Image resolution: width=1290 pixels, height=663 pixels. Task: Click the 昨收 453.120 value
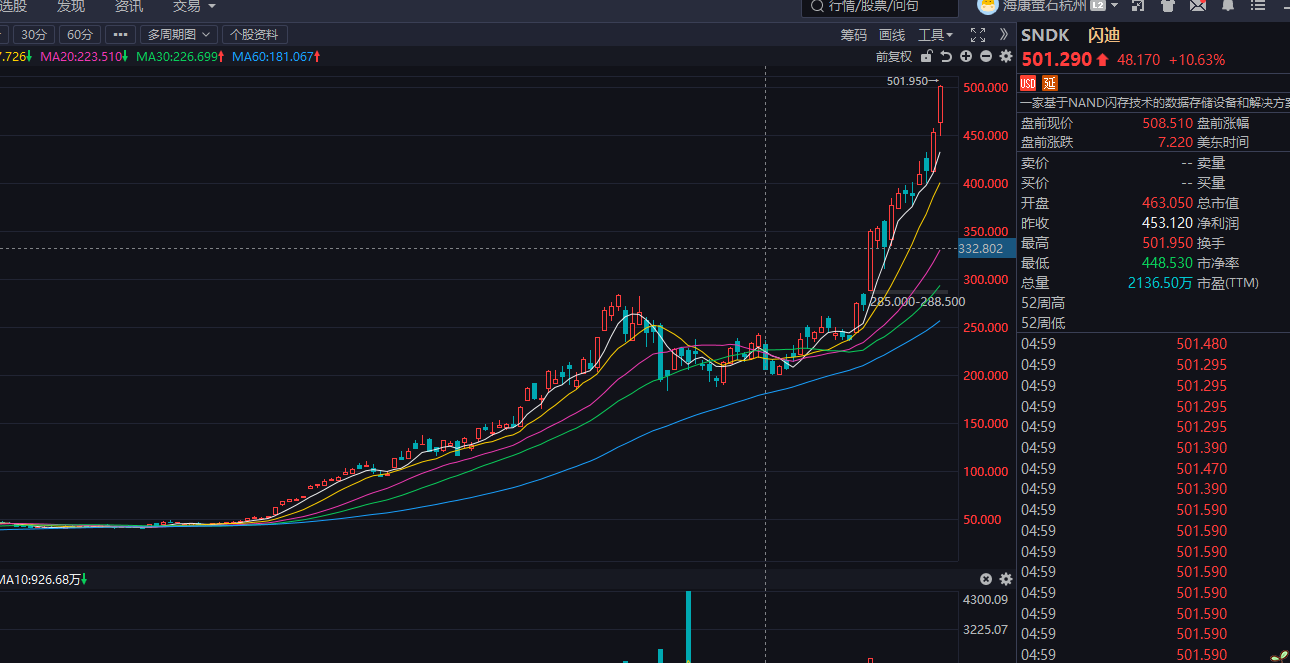coord(1167,223)
